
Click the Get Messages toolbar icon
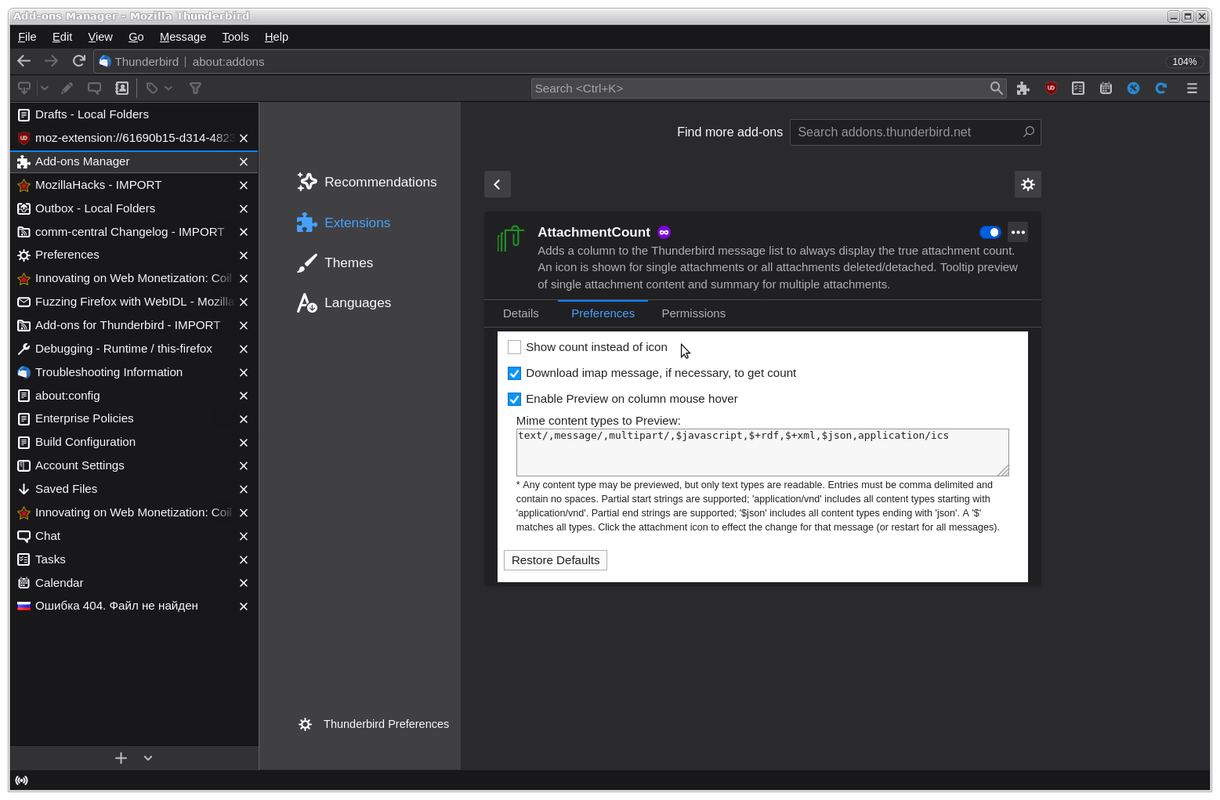pos(24,88)
